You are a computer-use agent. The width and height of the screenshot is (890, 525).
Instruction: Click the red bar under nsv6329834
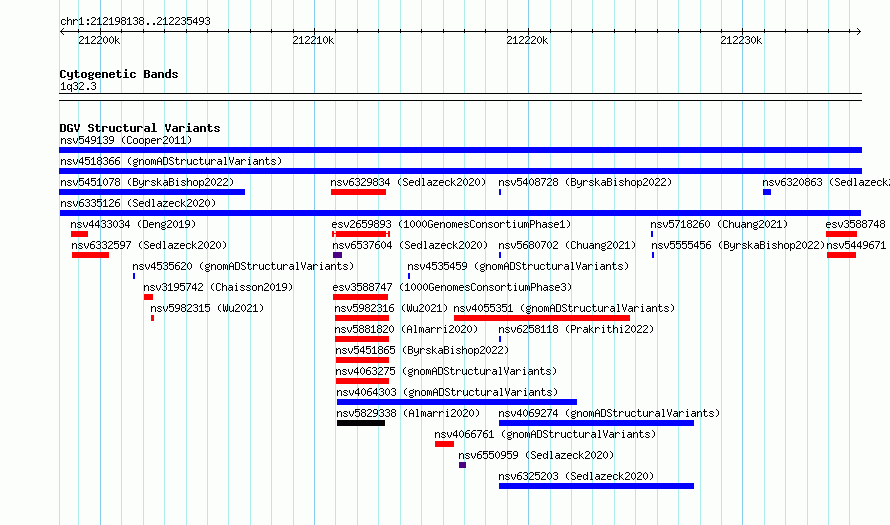(x=358, y=192)
